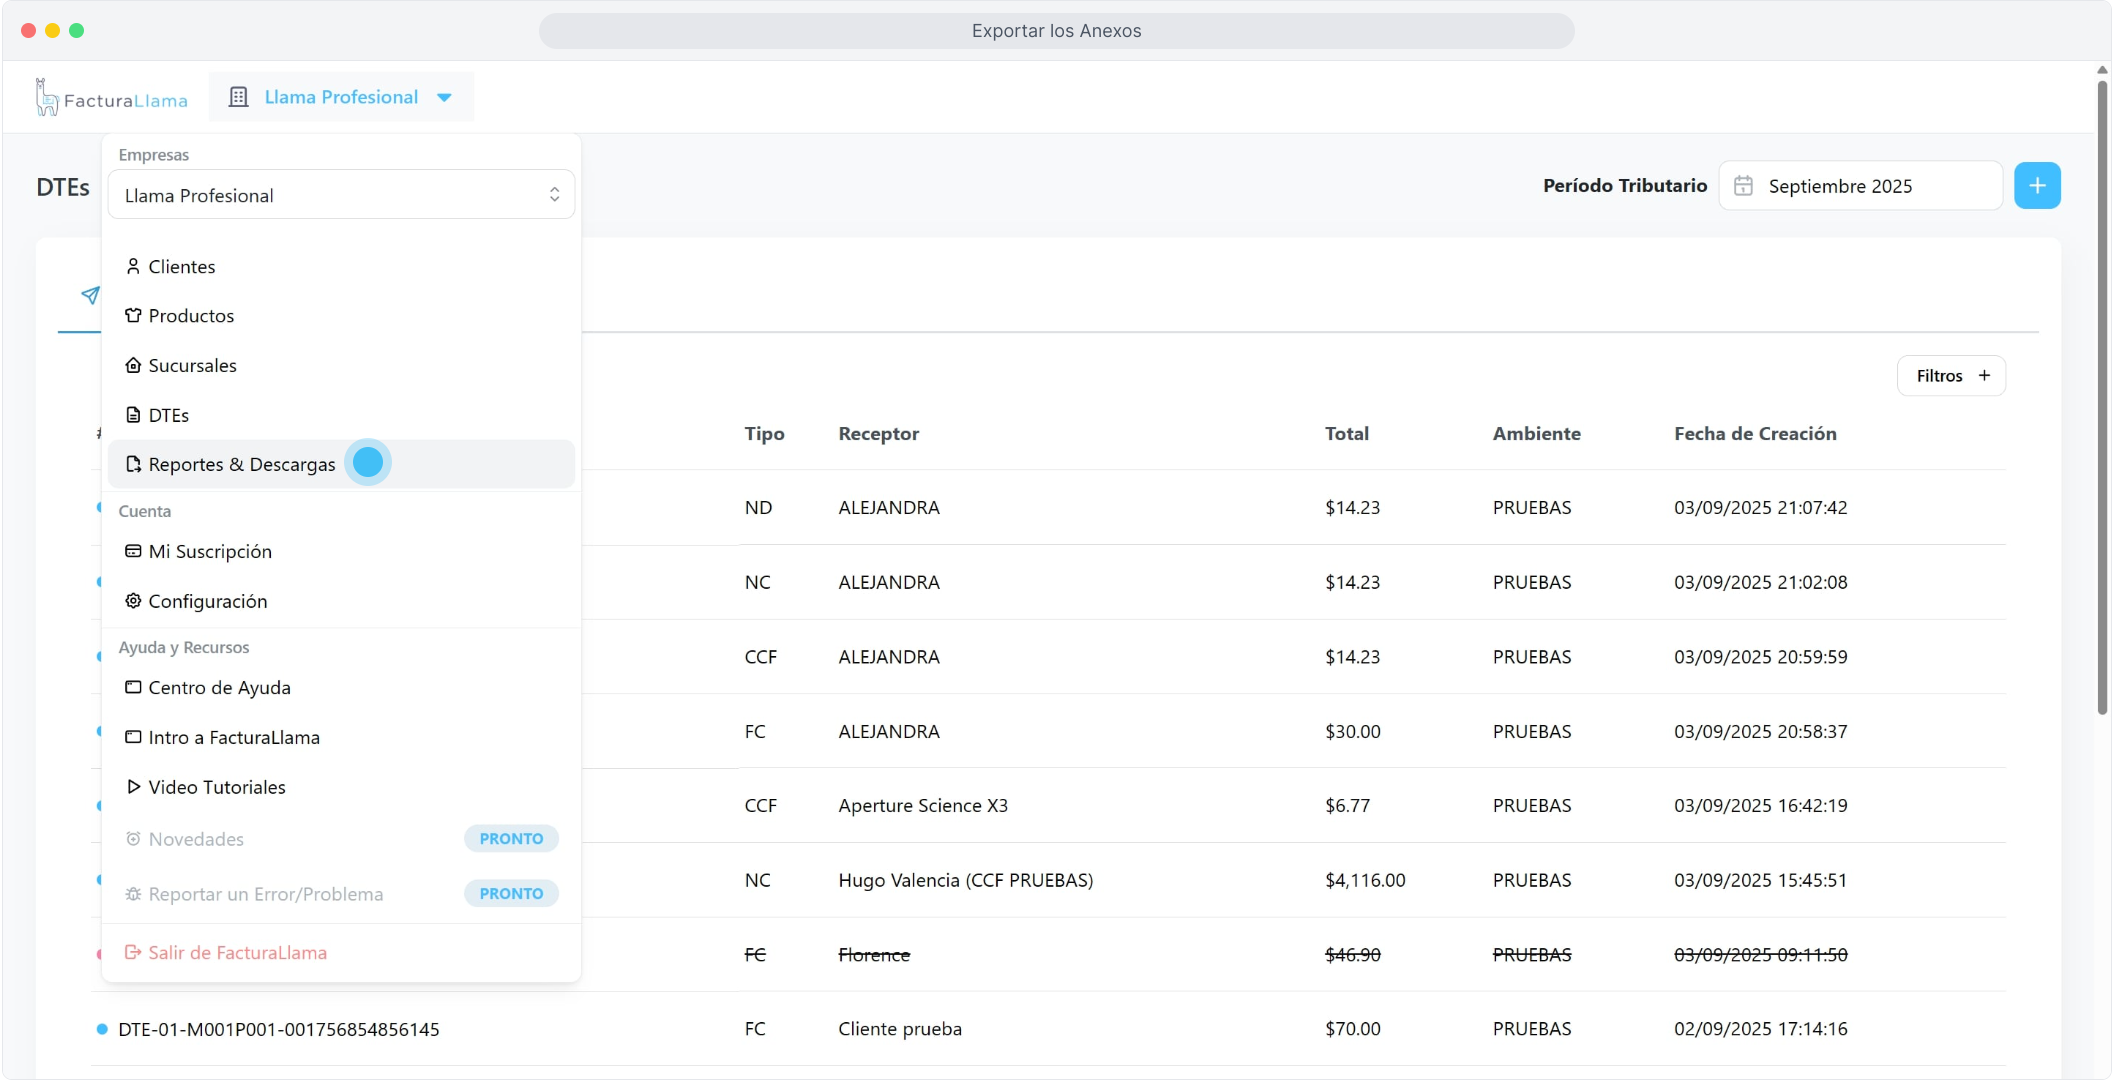Click the Filtros button
Screen dimensions: 2114x1080
pyautogui.click(x=1950, y=376)
